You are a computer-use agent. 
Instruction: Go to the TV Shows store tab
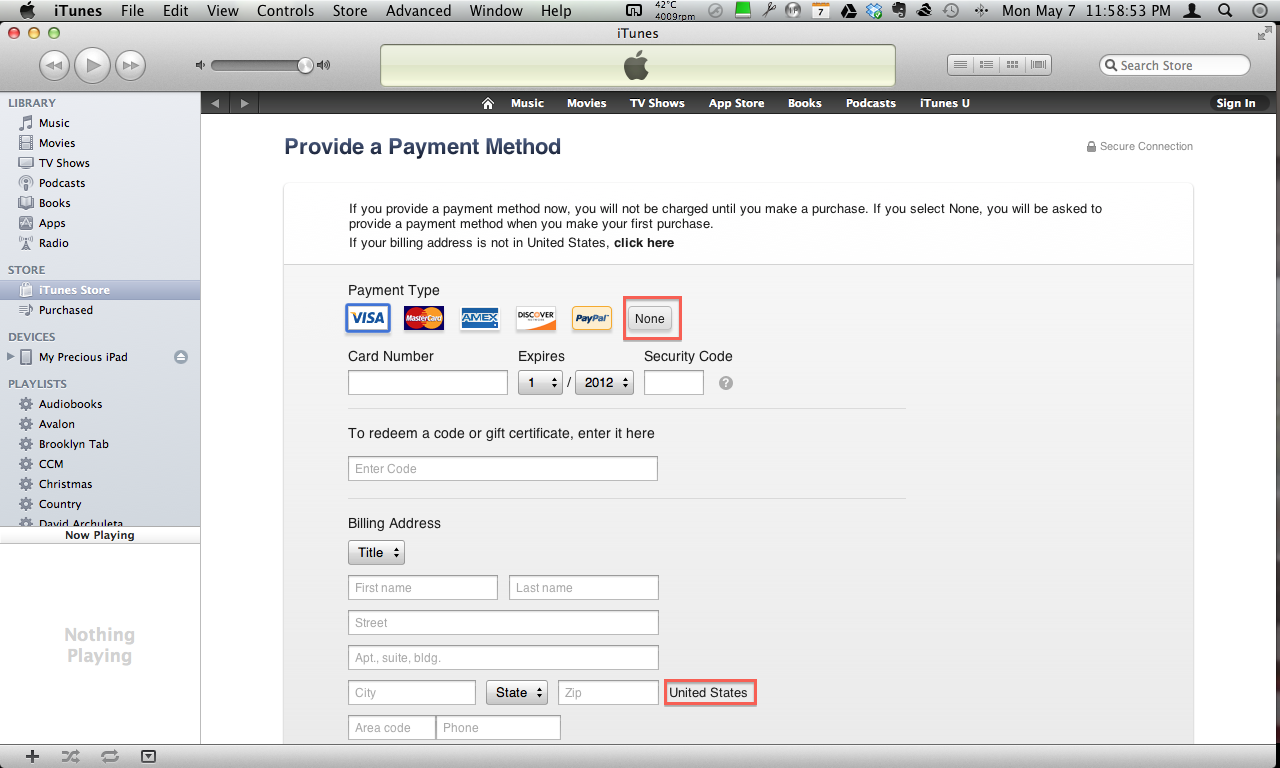[x=657, y=103]
